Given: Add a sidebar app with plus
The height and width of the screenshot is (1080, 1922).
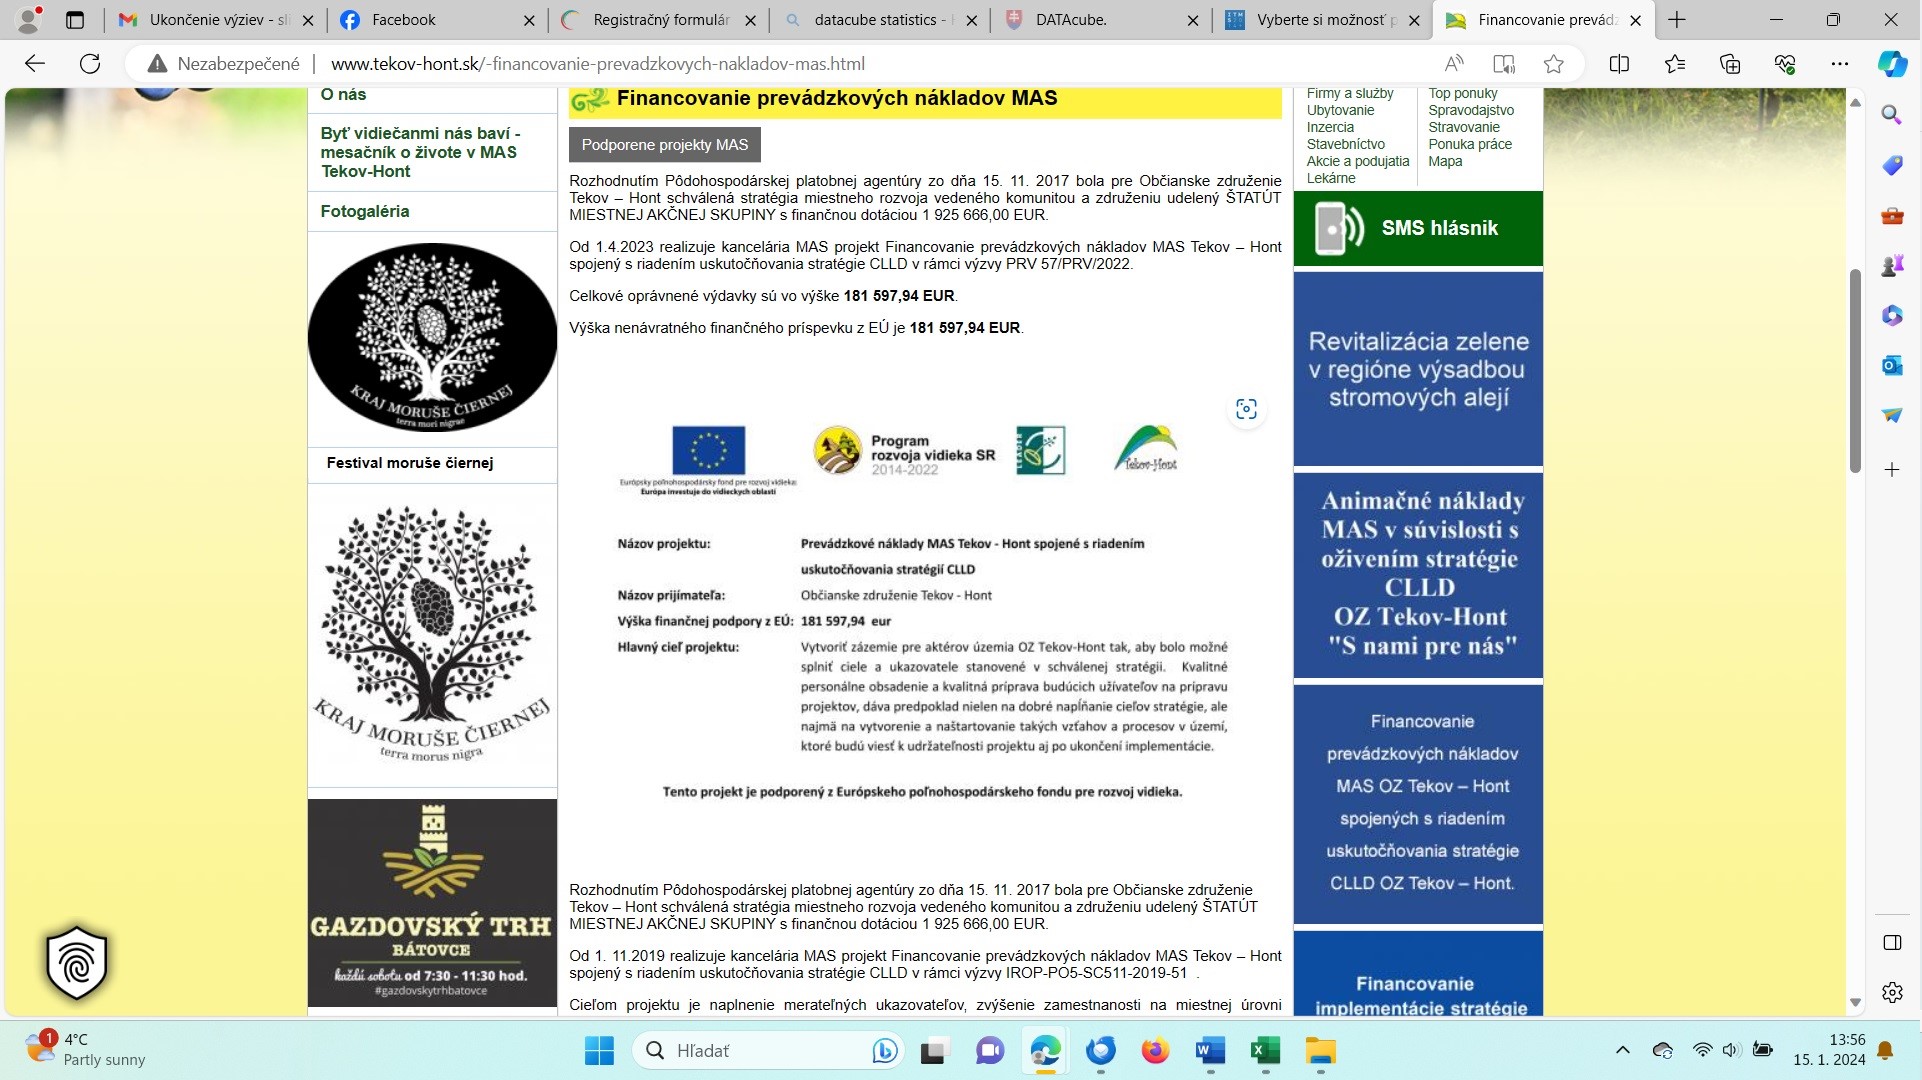Looking at the screenshot, I should click(1892, 469).
